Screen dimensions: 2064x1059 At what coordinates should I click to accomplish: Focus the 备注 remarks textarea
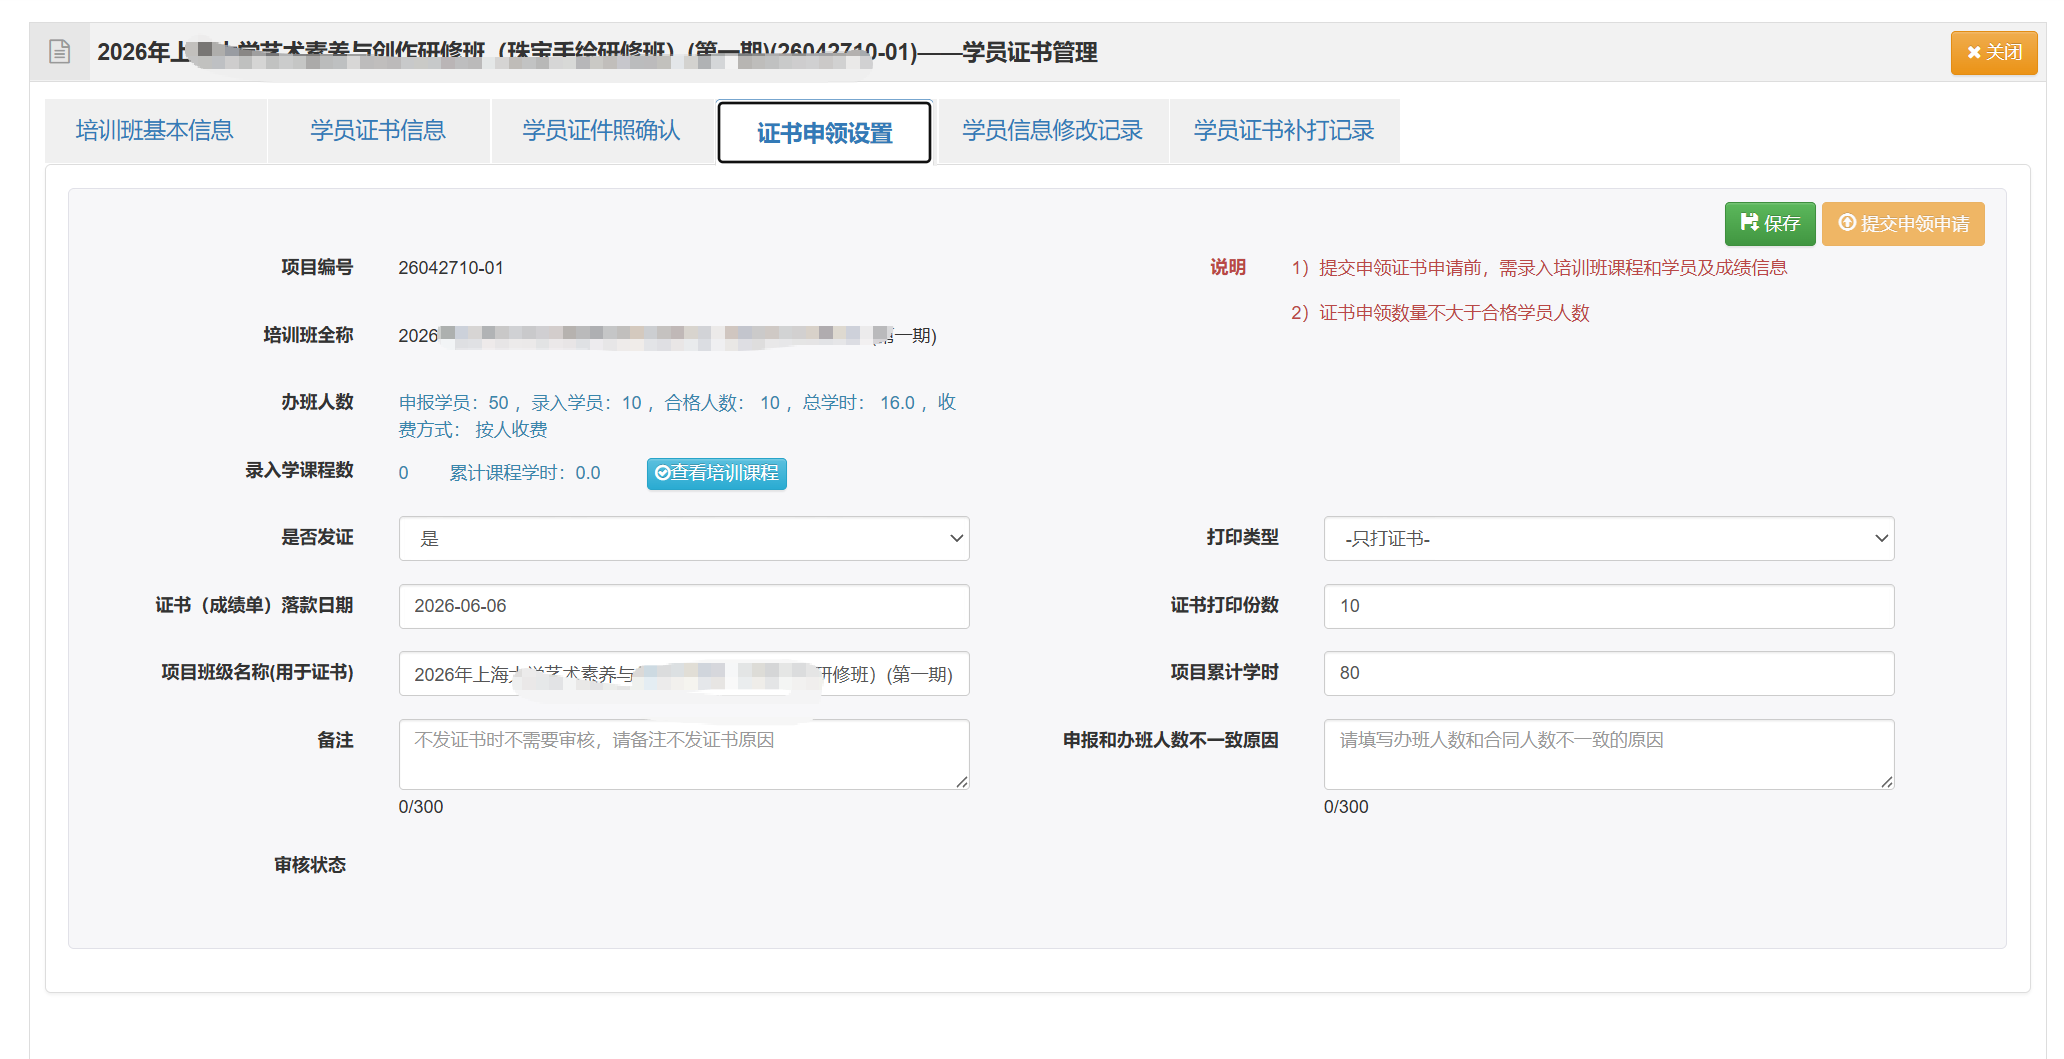[684, 754]
